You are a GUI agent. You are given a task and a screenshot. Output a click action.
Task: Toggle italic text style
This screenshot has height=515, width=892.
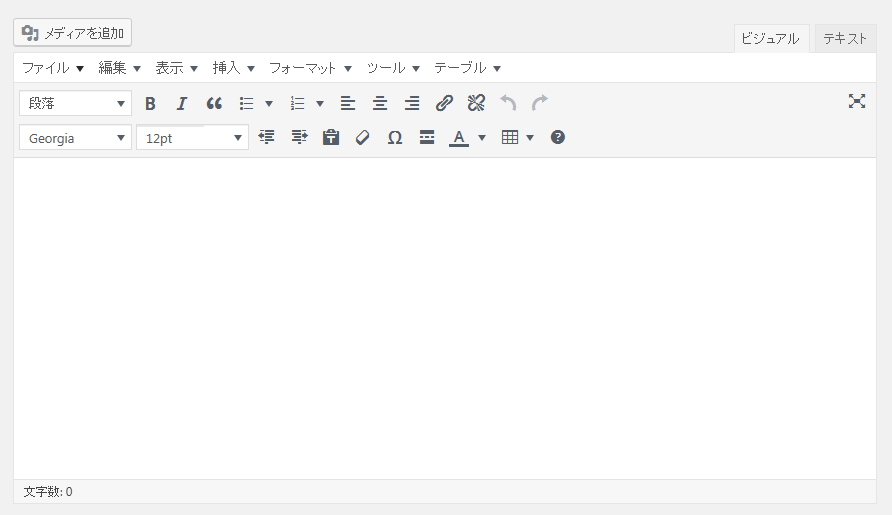click(x=182, y=103)
